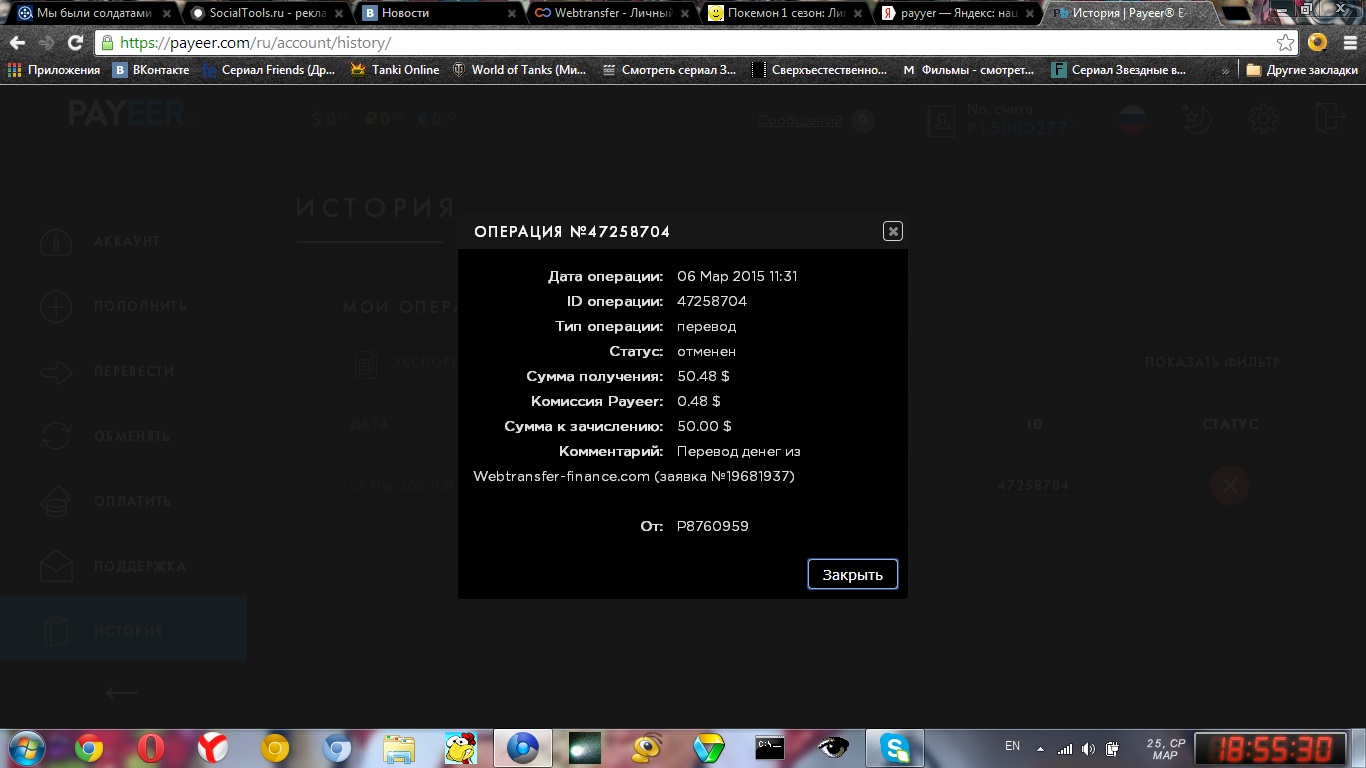The image size is (1366, 768).
Task: Open Windows Explorer from the taskbar
Action: tap(399, 748)
